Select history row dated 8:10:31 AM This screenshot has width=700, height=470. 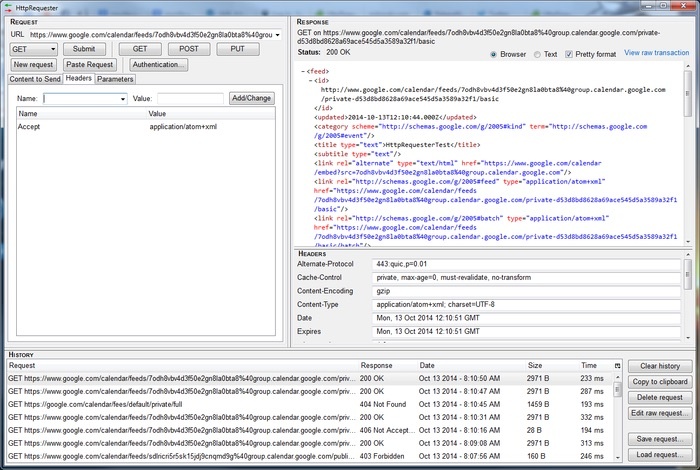(x=310, y=417)
